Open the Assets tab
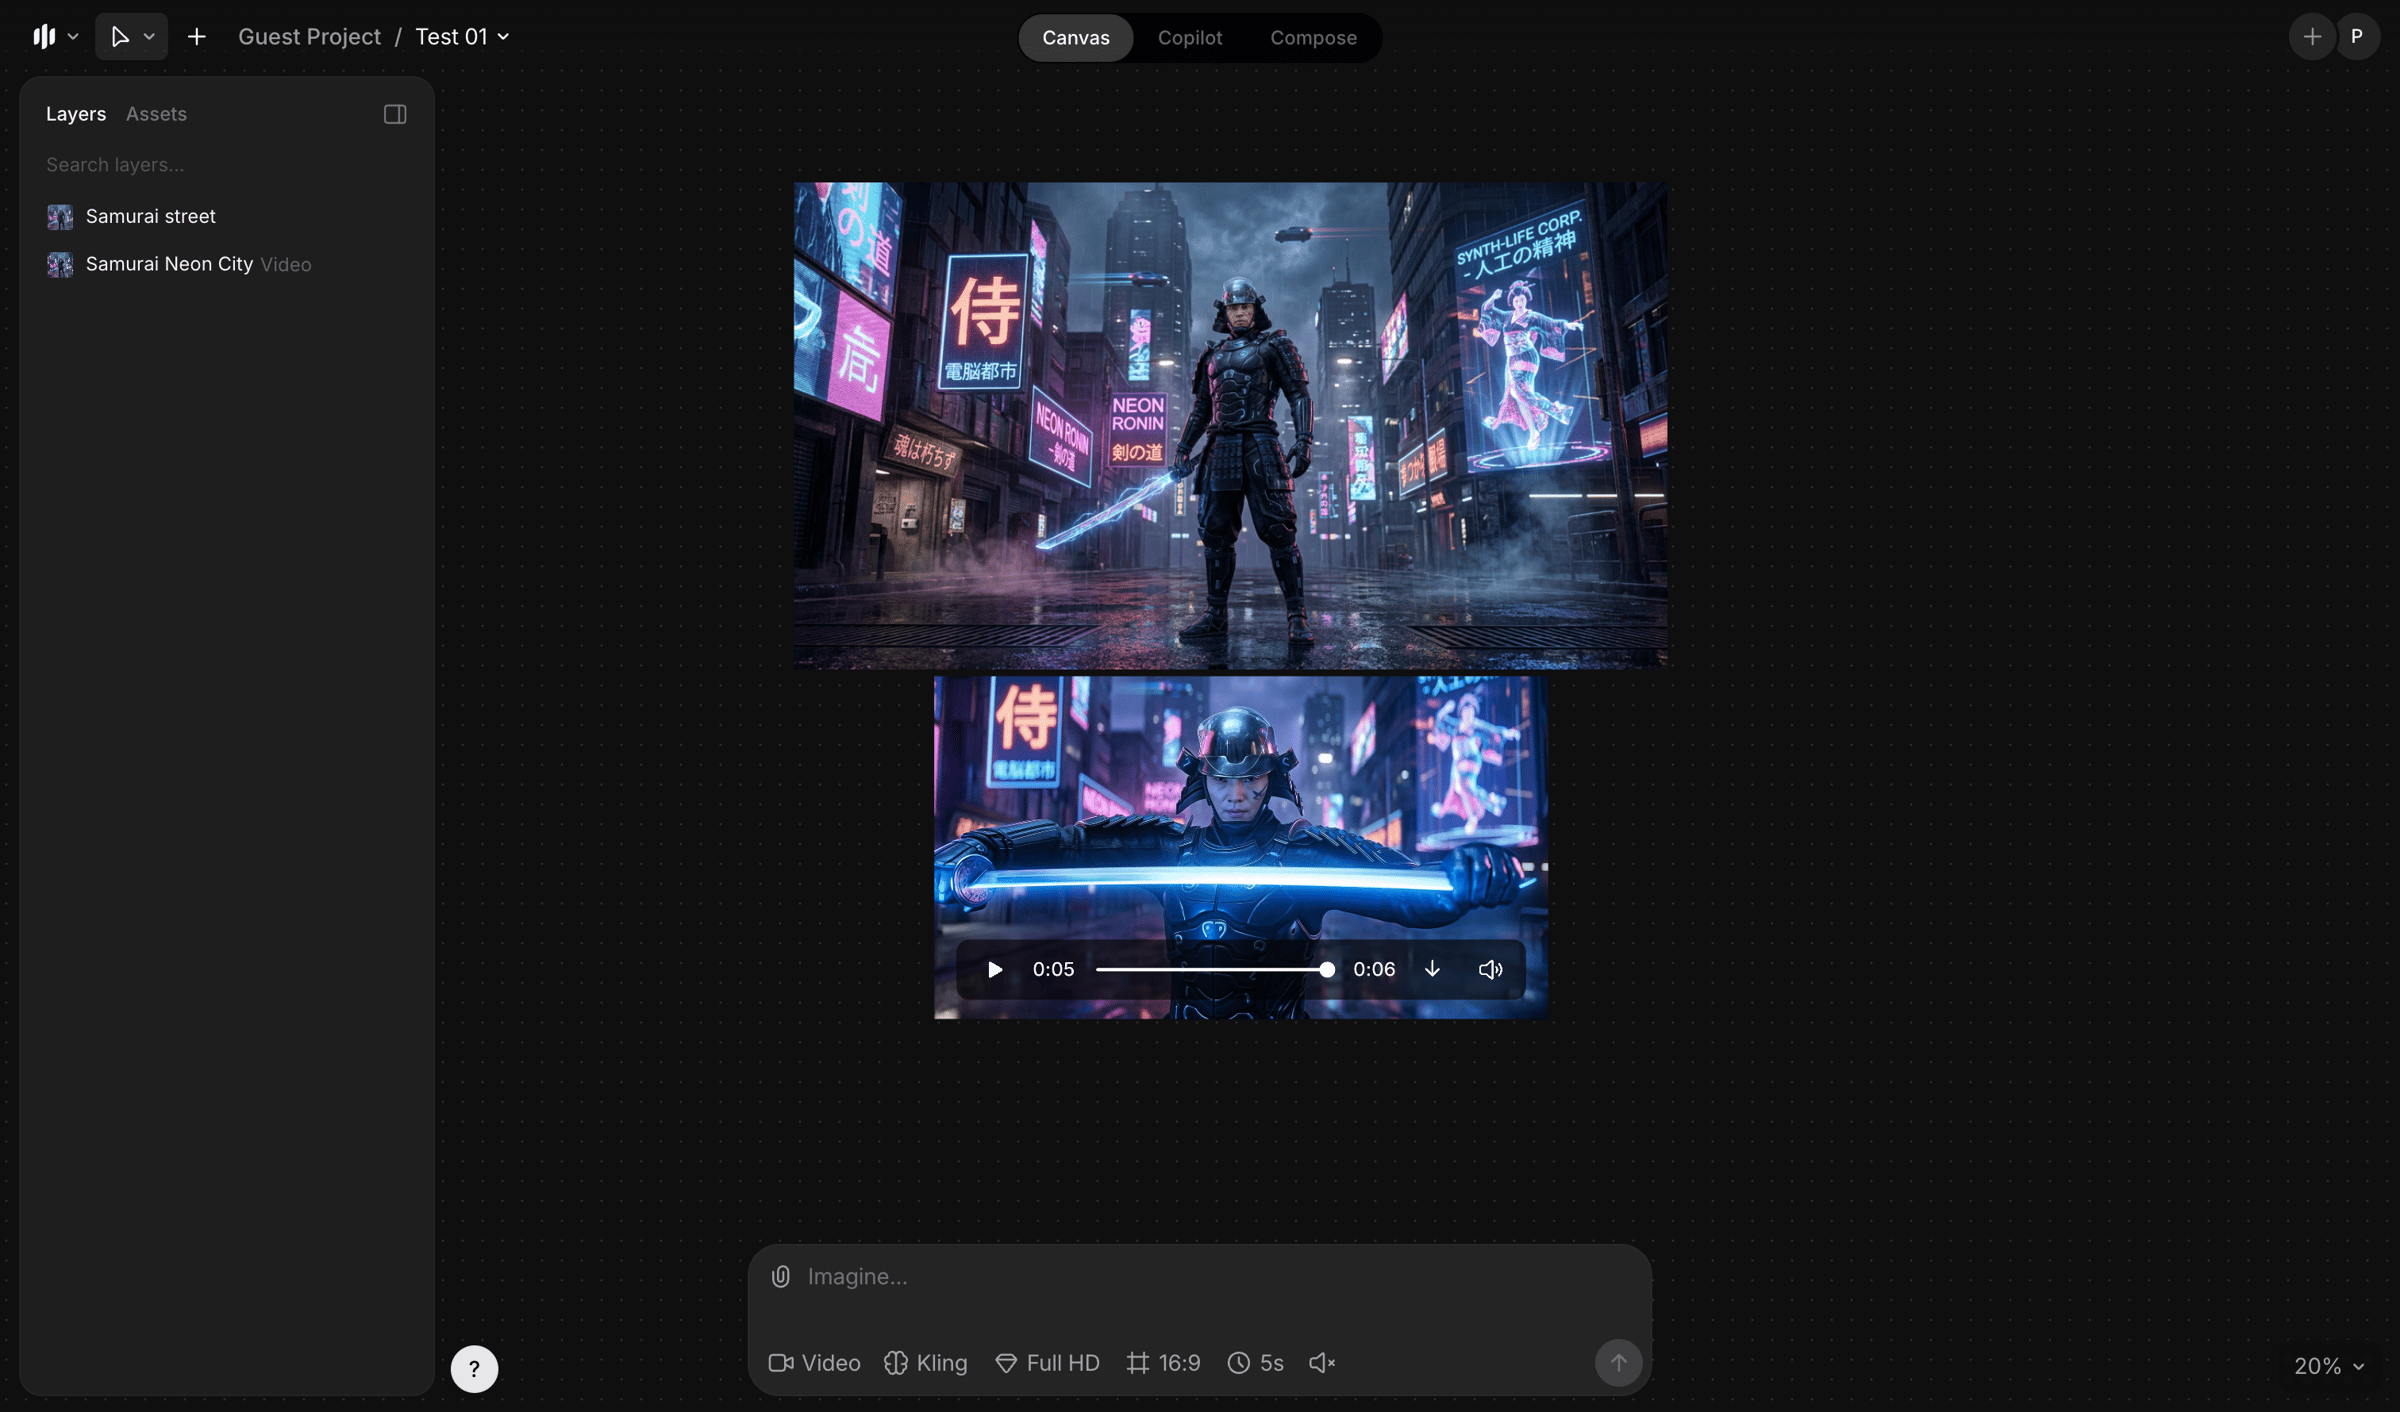This screenshot has height=1412, width=2400. pyautogui.click(x=156, y=114)
